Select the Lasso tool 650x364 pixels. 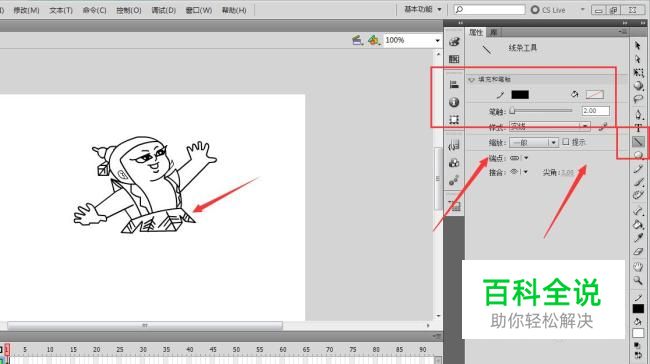[x=638, y=99]
